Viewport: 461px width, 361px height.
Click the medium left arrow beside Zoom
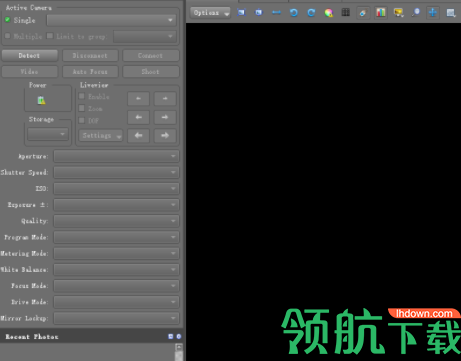[138, 117]
